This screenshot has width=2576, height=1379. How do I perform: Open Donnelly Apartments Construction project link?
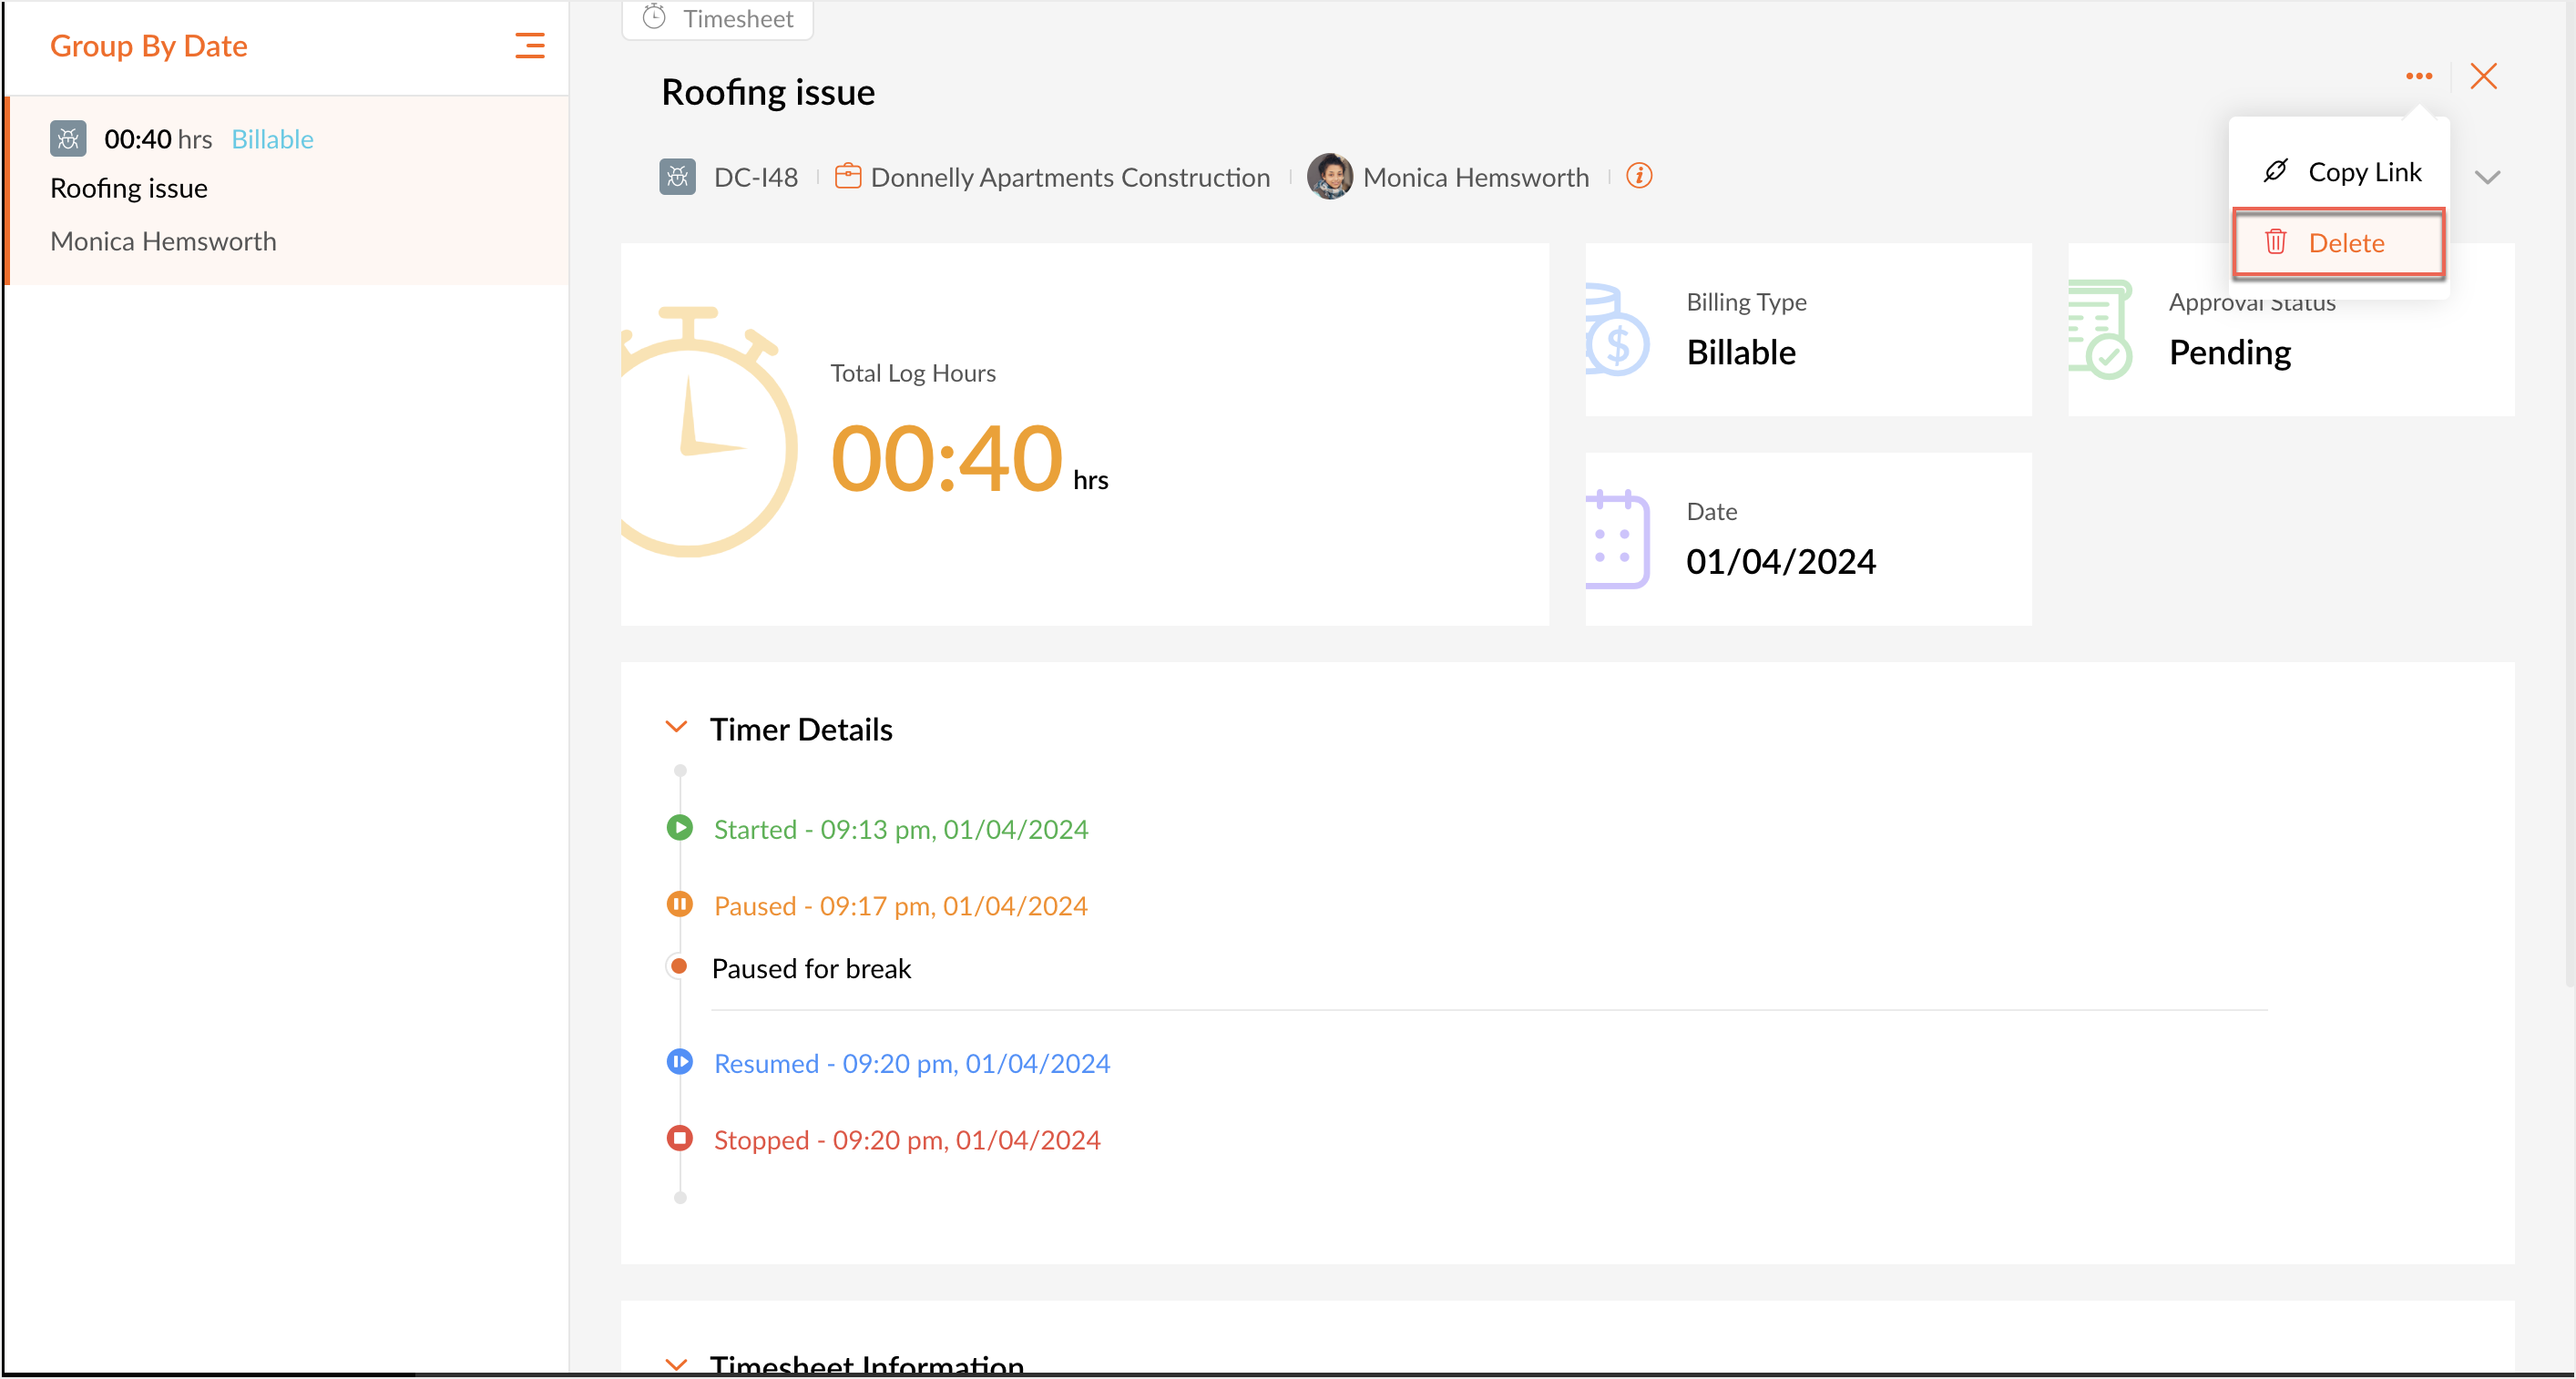[x=1069, y=177]
